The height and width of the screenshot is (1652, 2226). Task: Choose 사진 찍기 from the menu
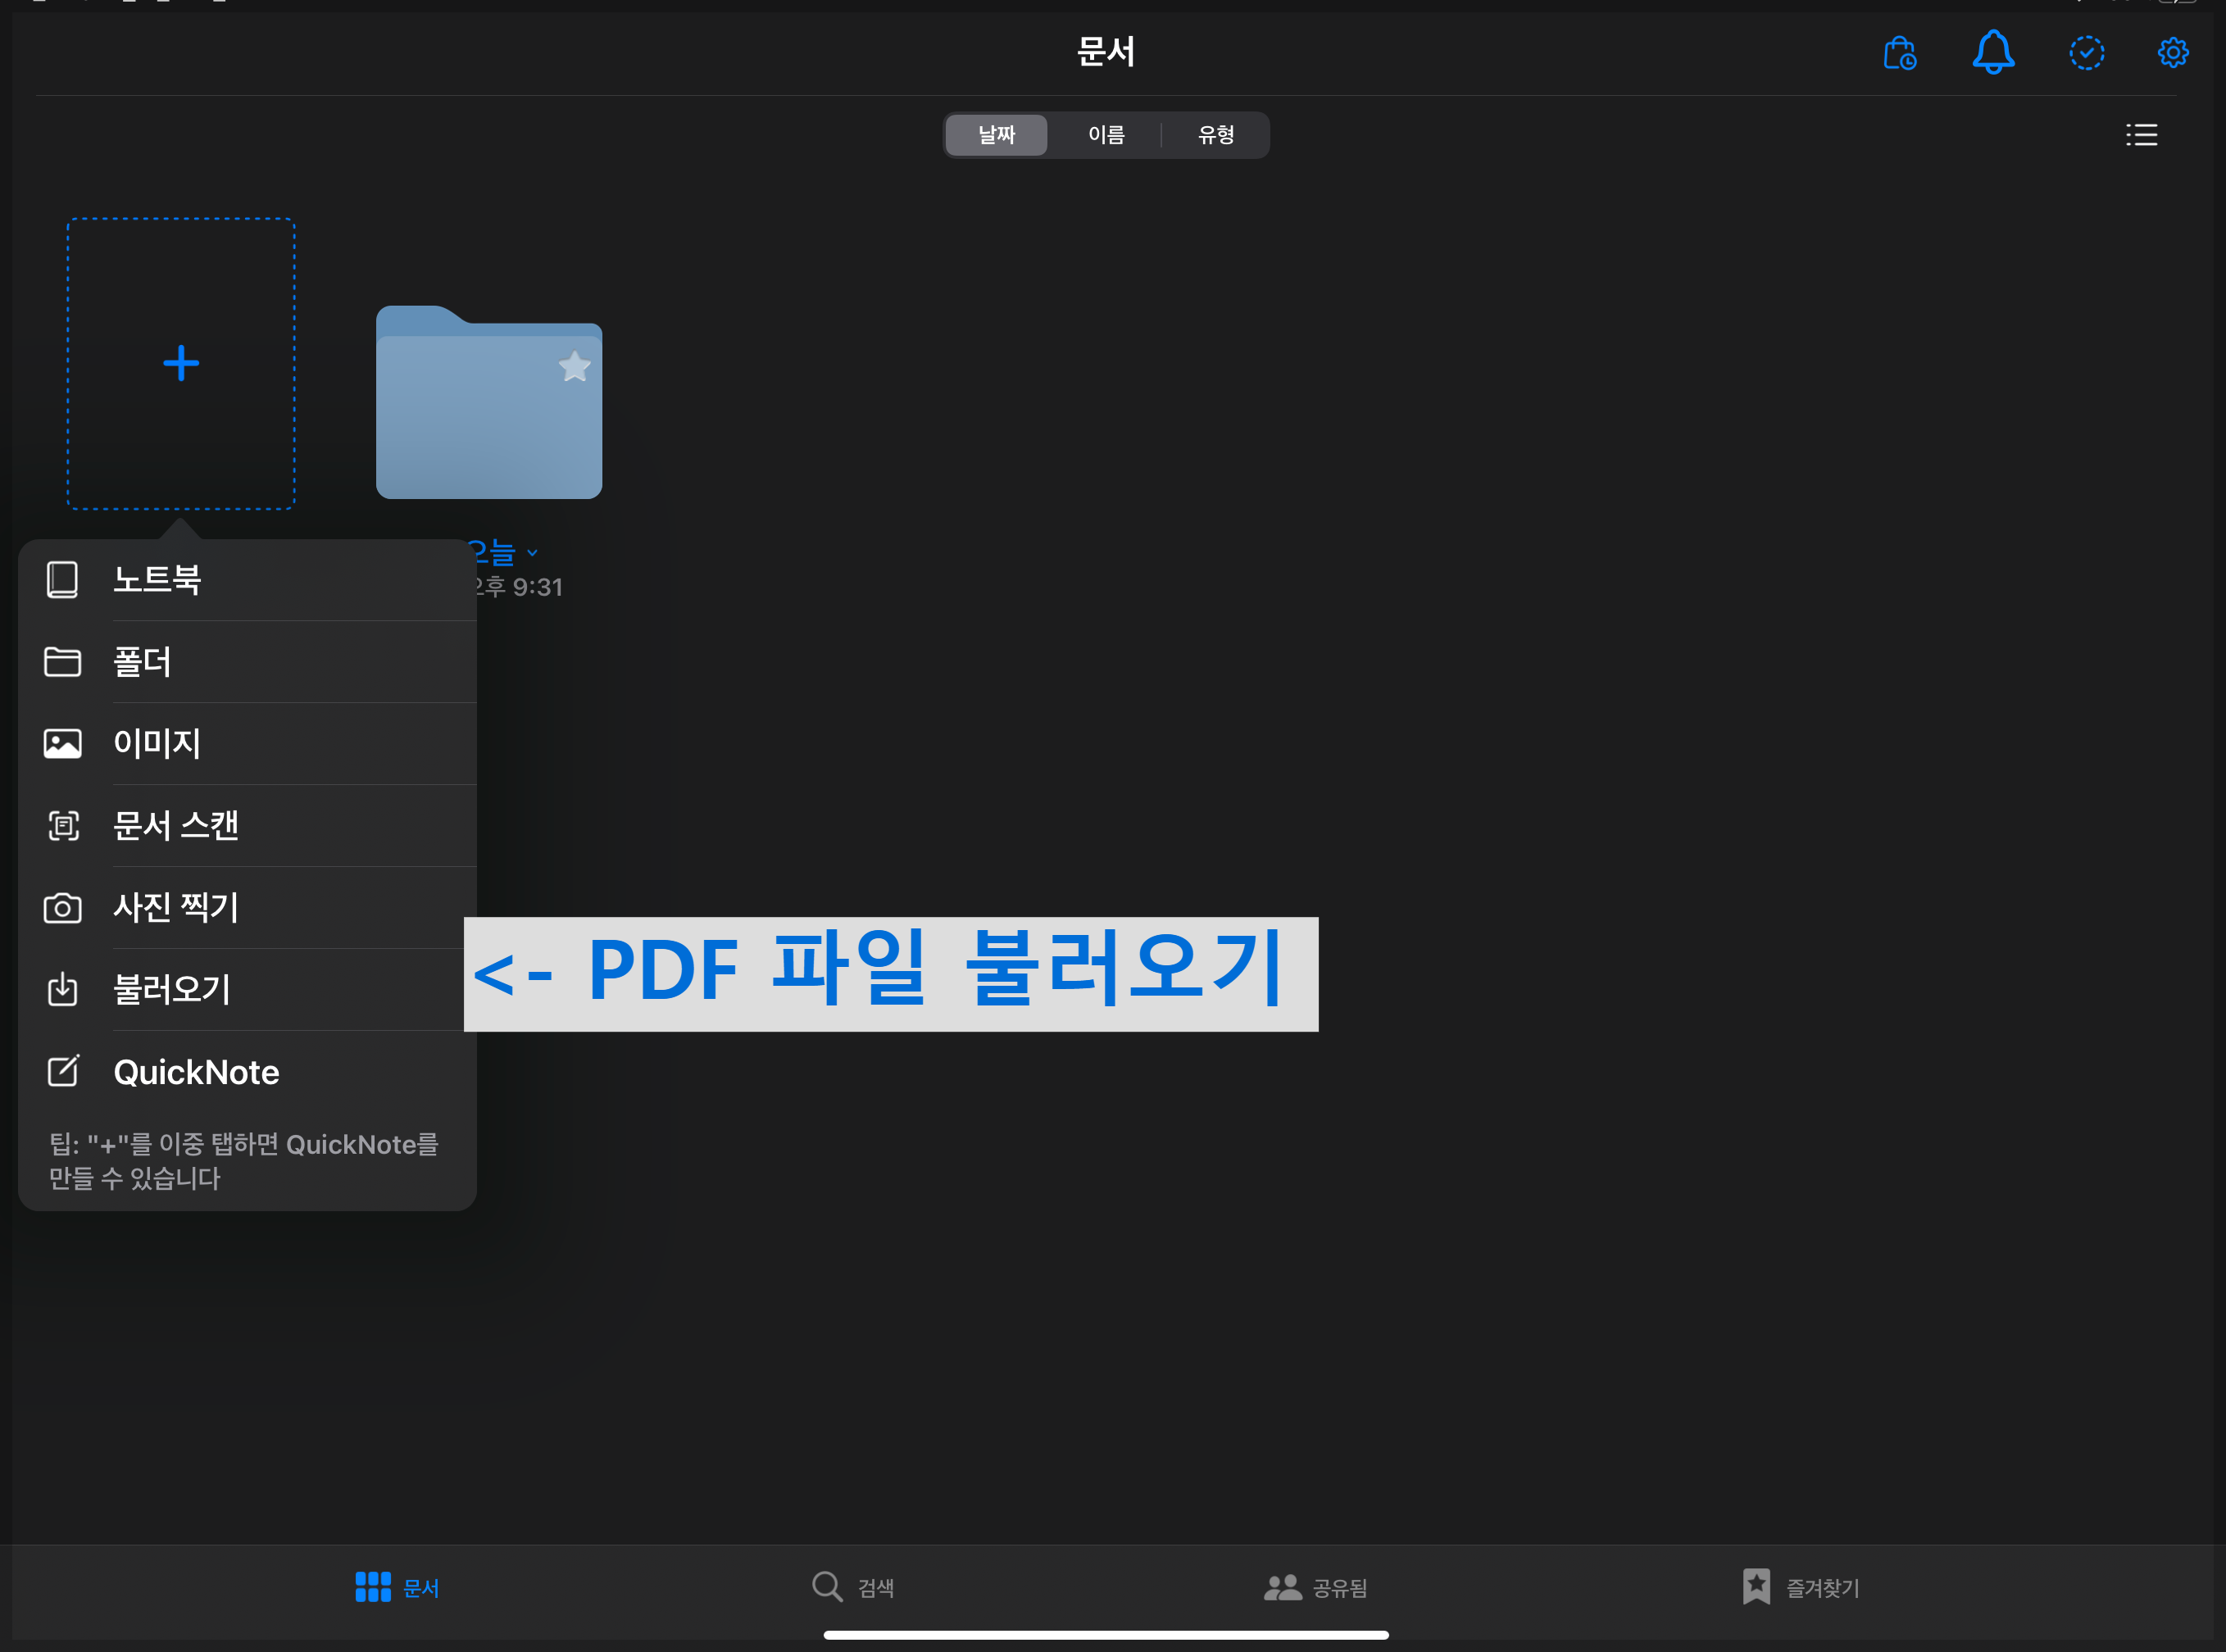click(x=247, y=908)
